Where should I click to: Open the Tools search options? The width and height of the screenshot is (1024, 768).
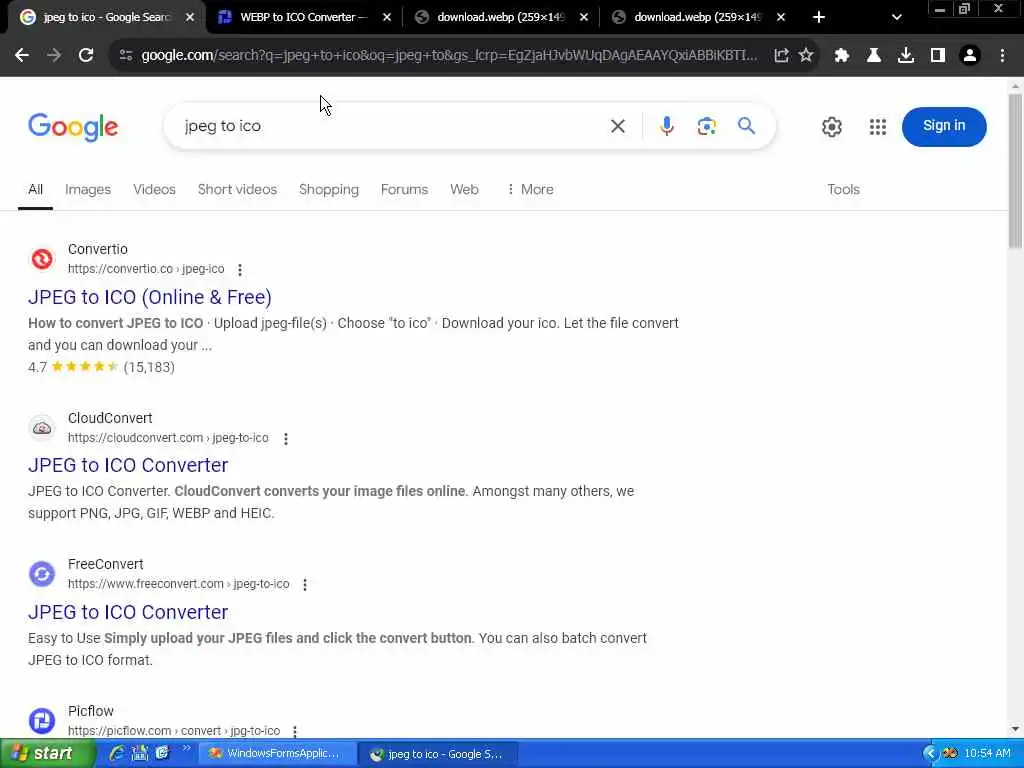click(x=843, y=189)
